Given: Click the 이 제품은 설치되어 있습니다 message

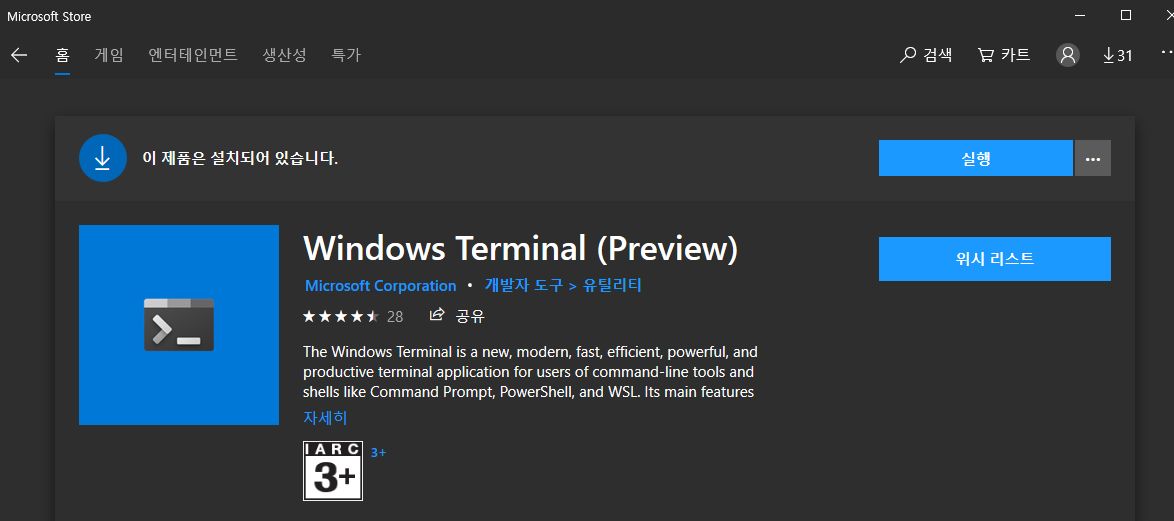Looking at the screenshot, I should click(240, 159).
